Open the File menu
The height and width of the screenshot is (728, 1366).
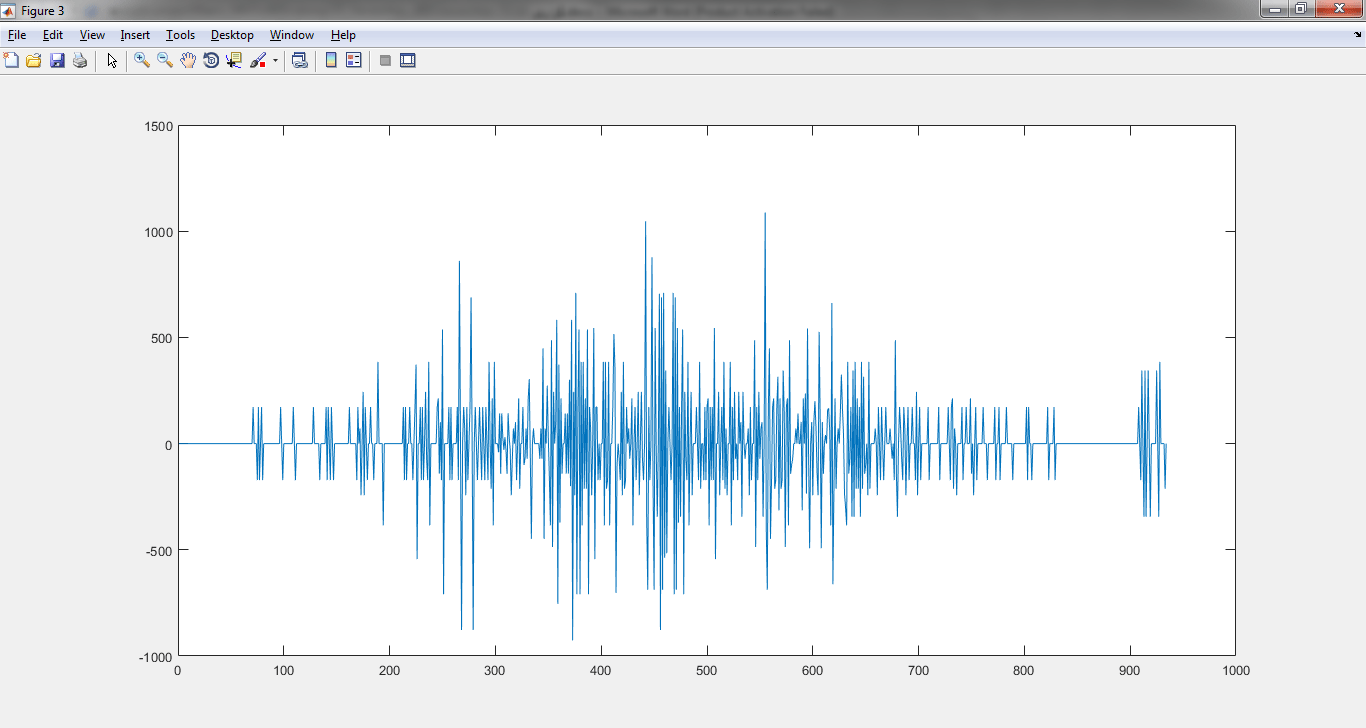coord(17,35)
